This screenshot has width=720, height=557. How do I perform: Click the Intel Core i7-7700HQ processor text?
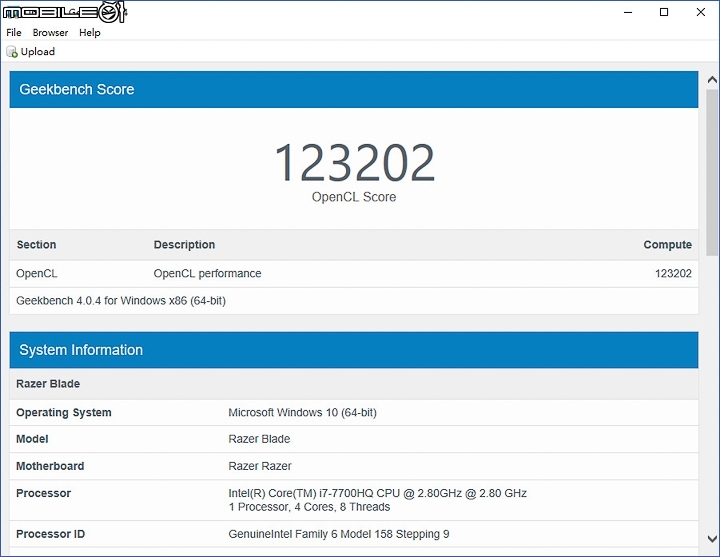point(377,493)
